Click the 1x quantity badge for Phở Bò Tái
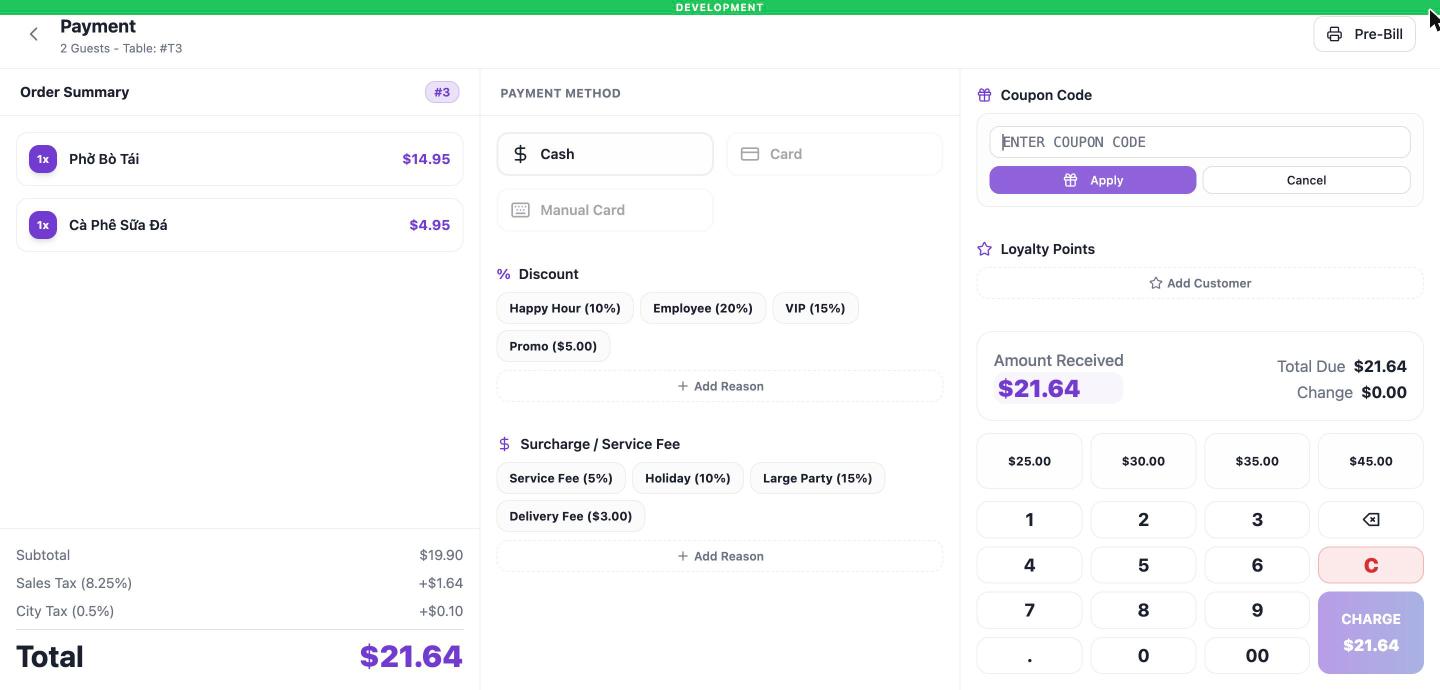This screenshot has width=1440, height=690. 43,159
